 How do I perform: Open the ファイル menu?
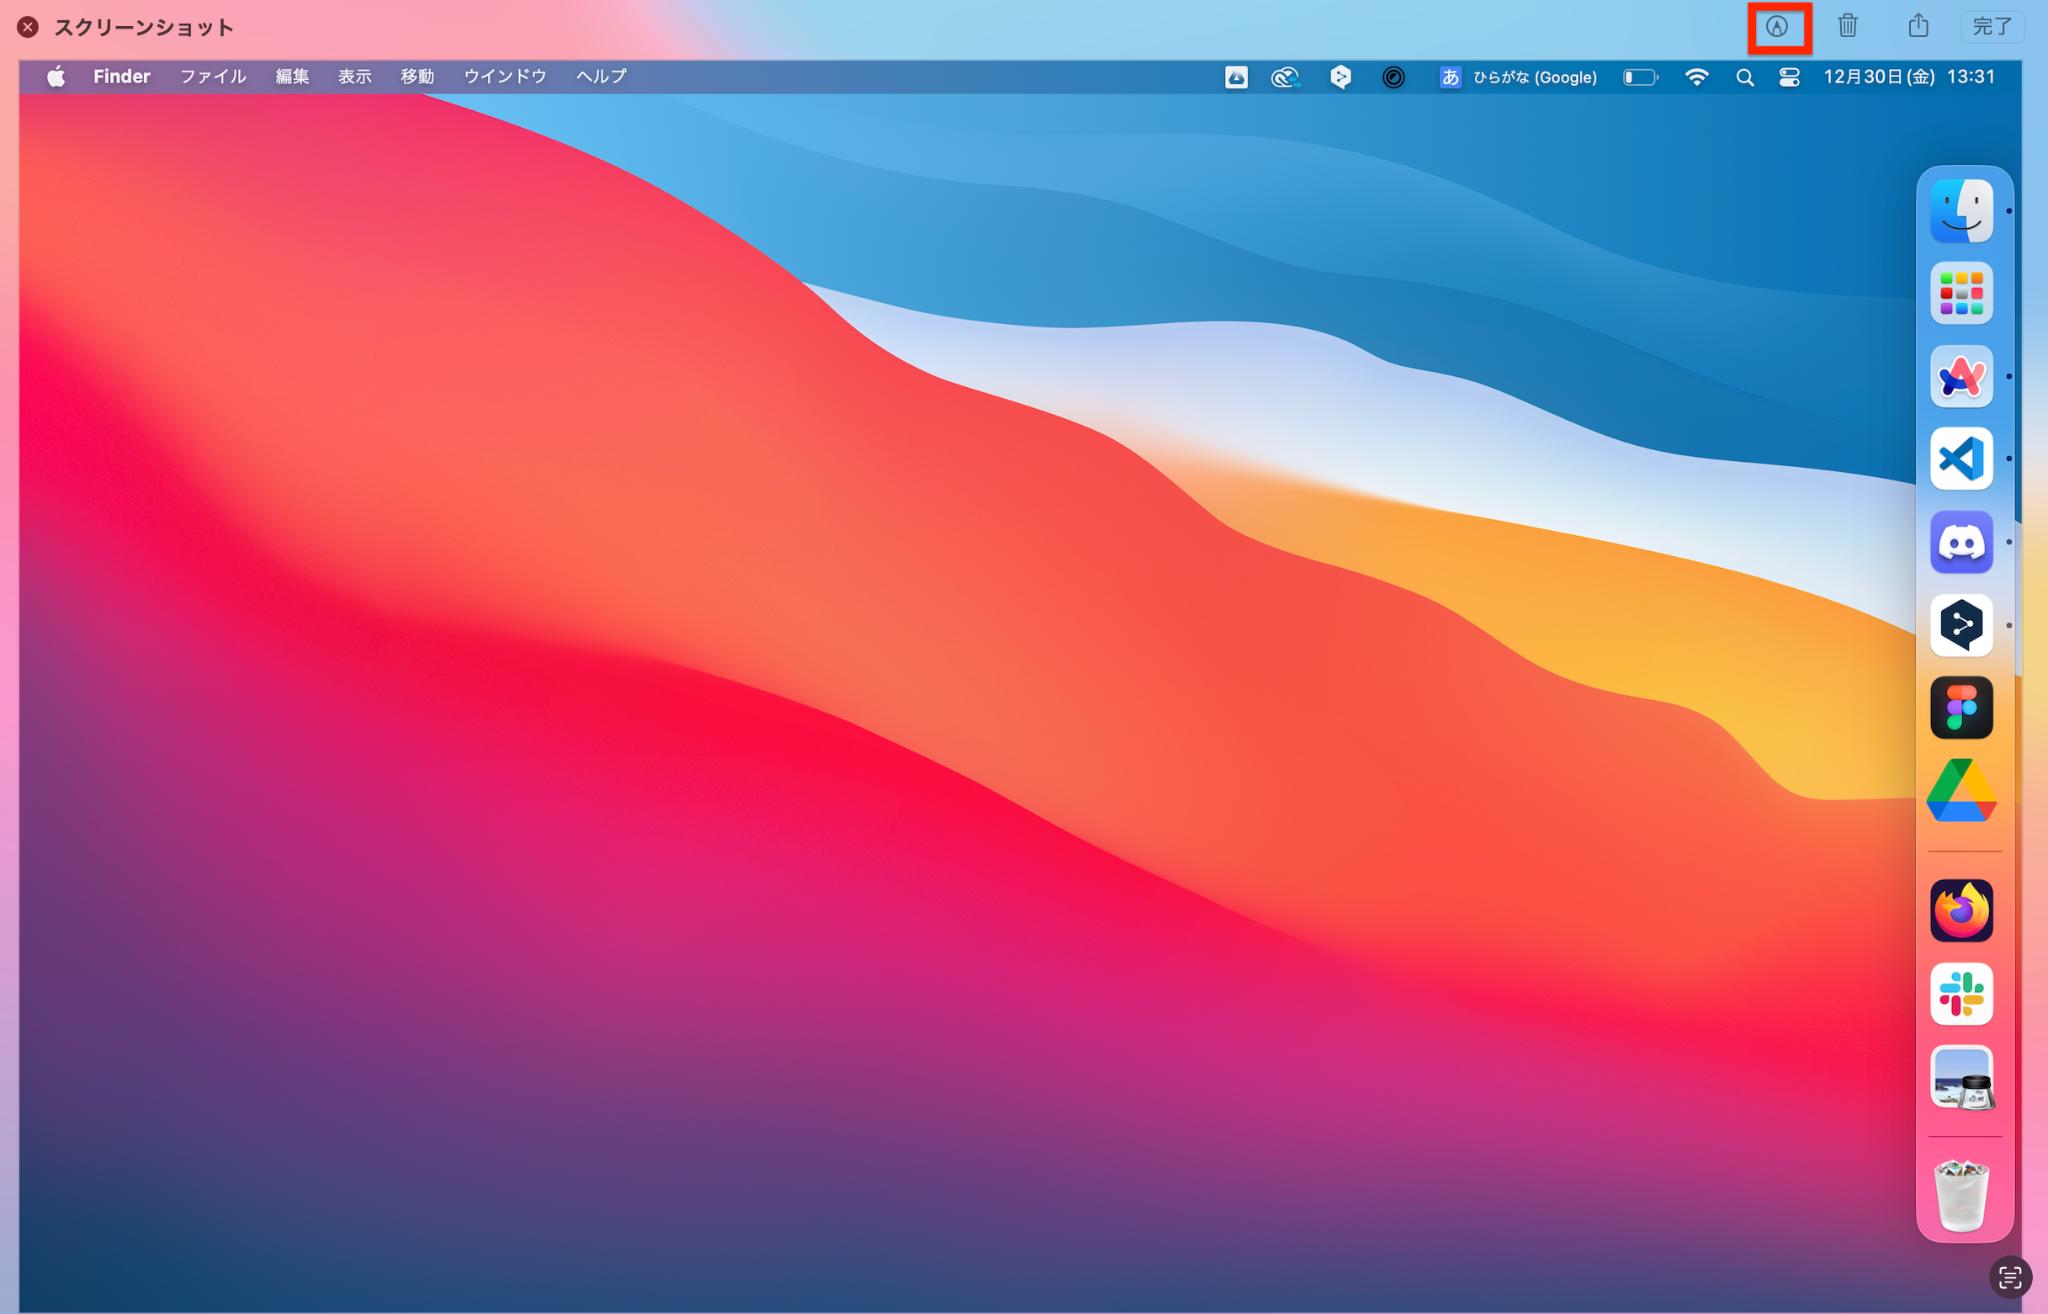click(x=212, y=77)
